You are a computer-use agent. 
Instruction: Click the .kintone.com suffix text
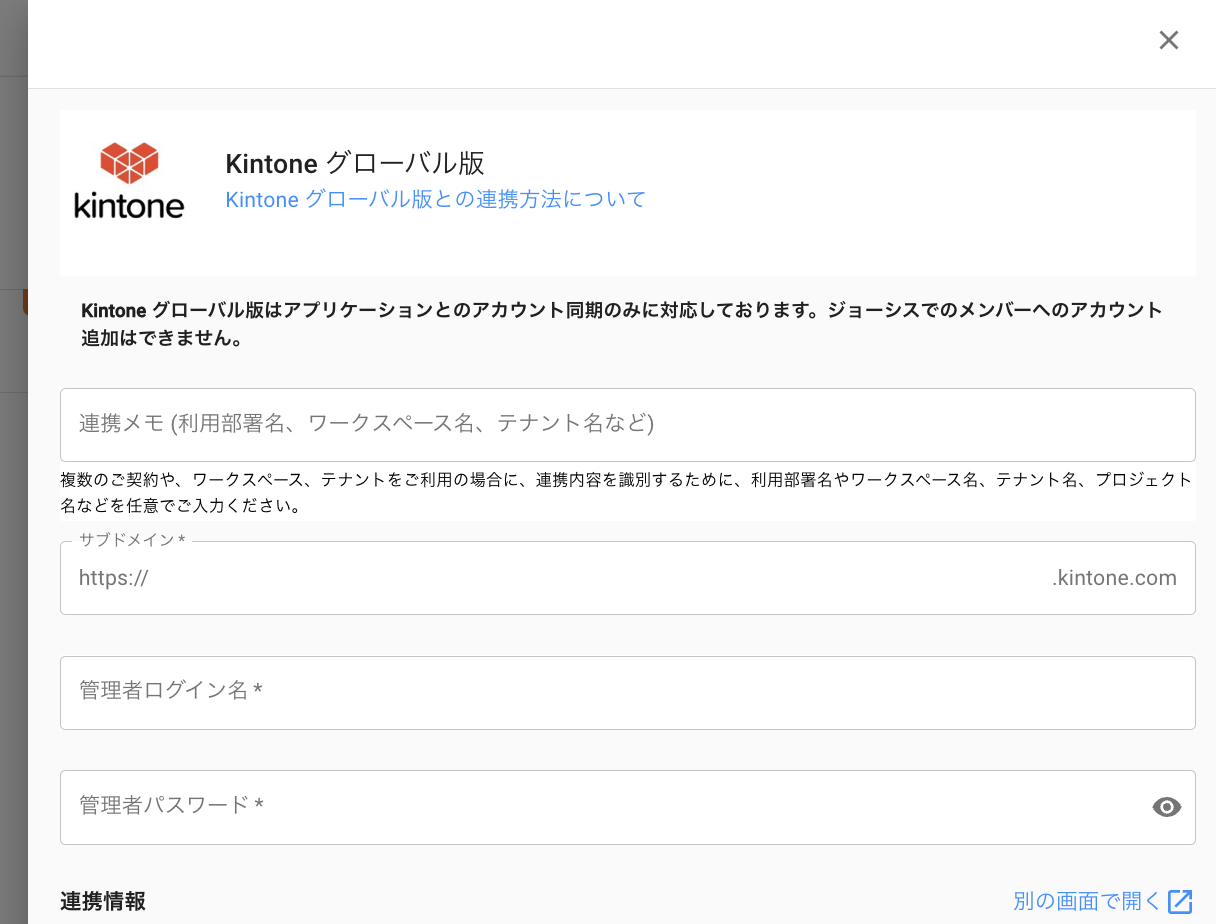pos(1114,578)
